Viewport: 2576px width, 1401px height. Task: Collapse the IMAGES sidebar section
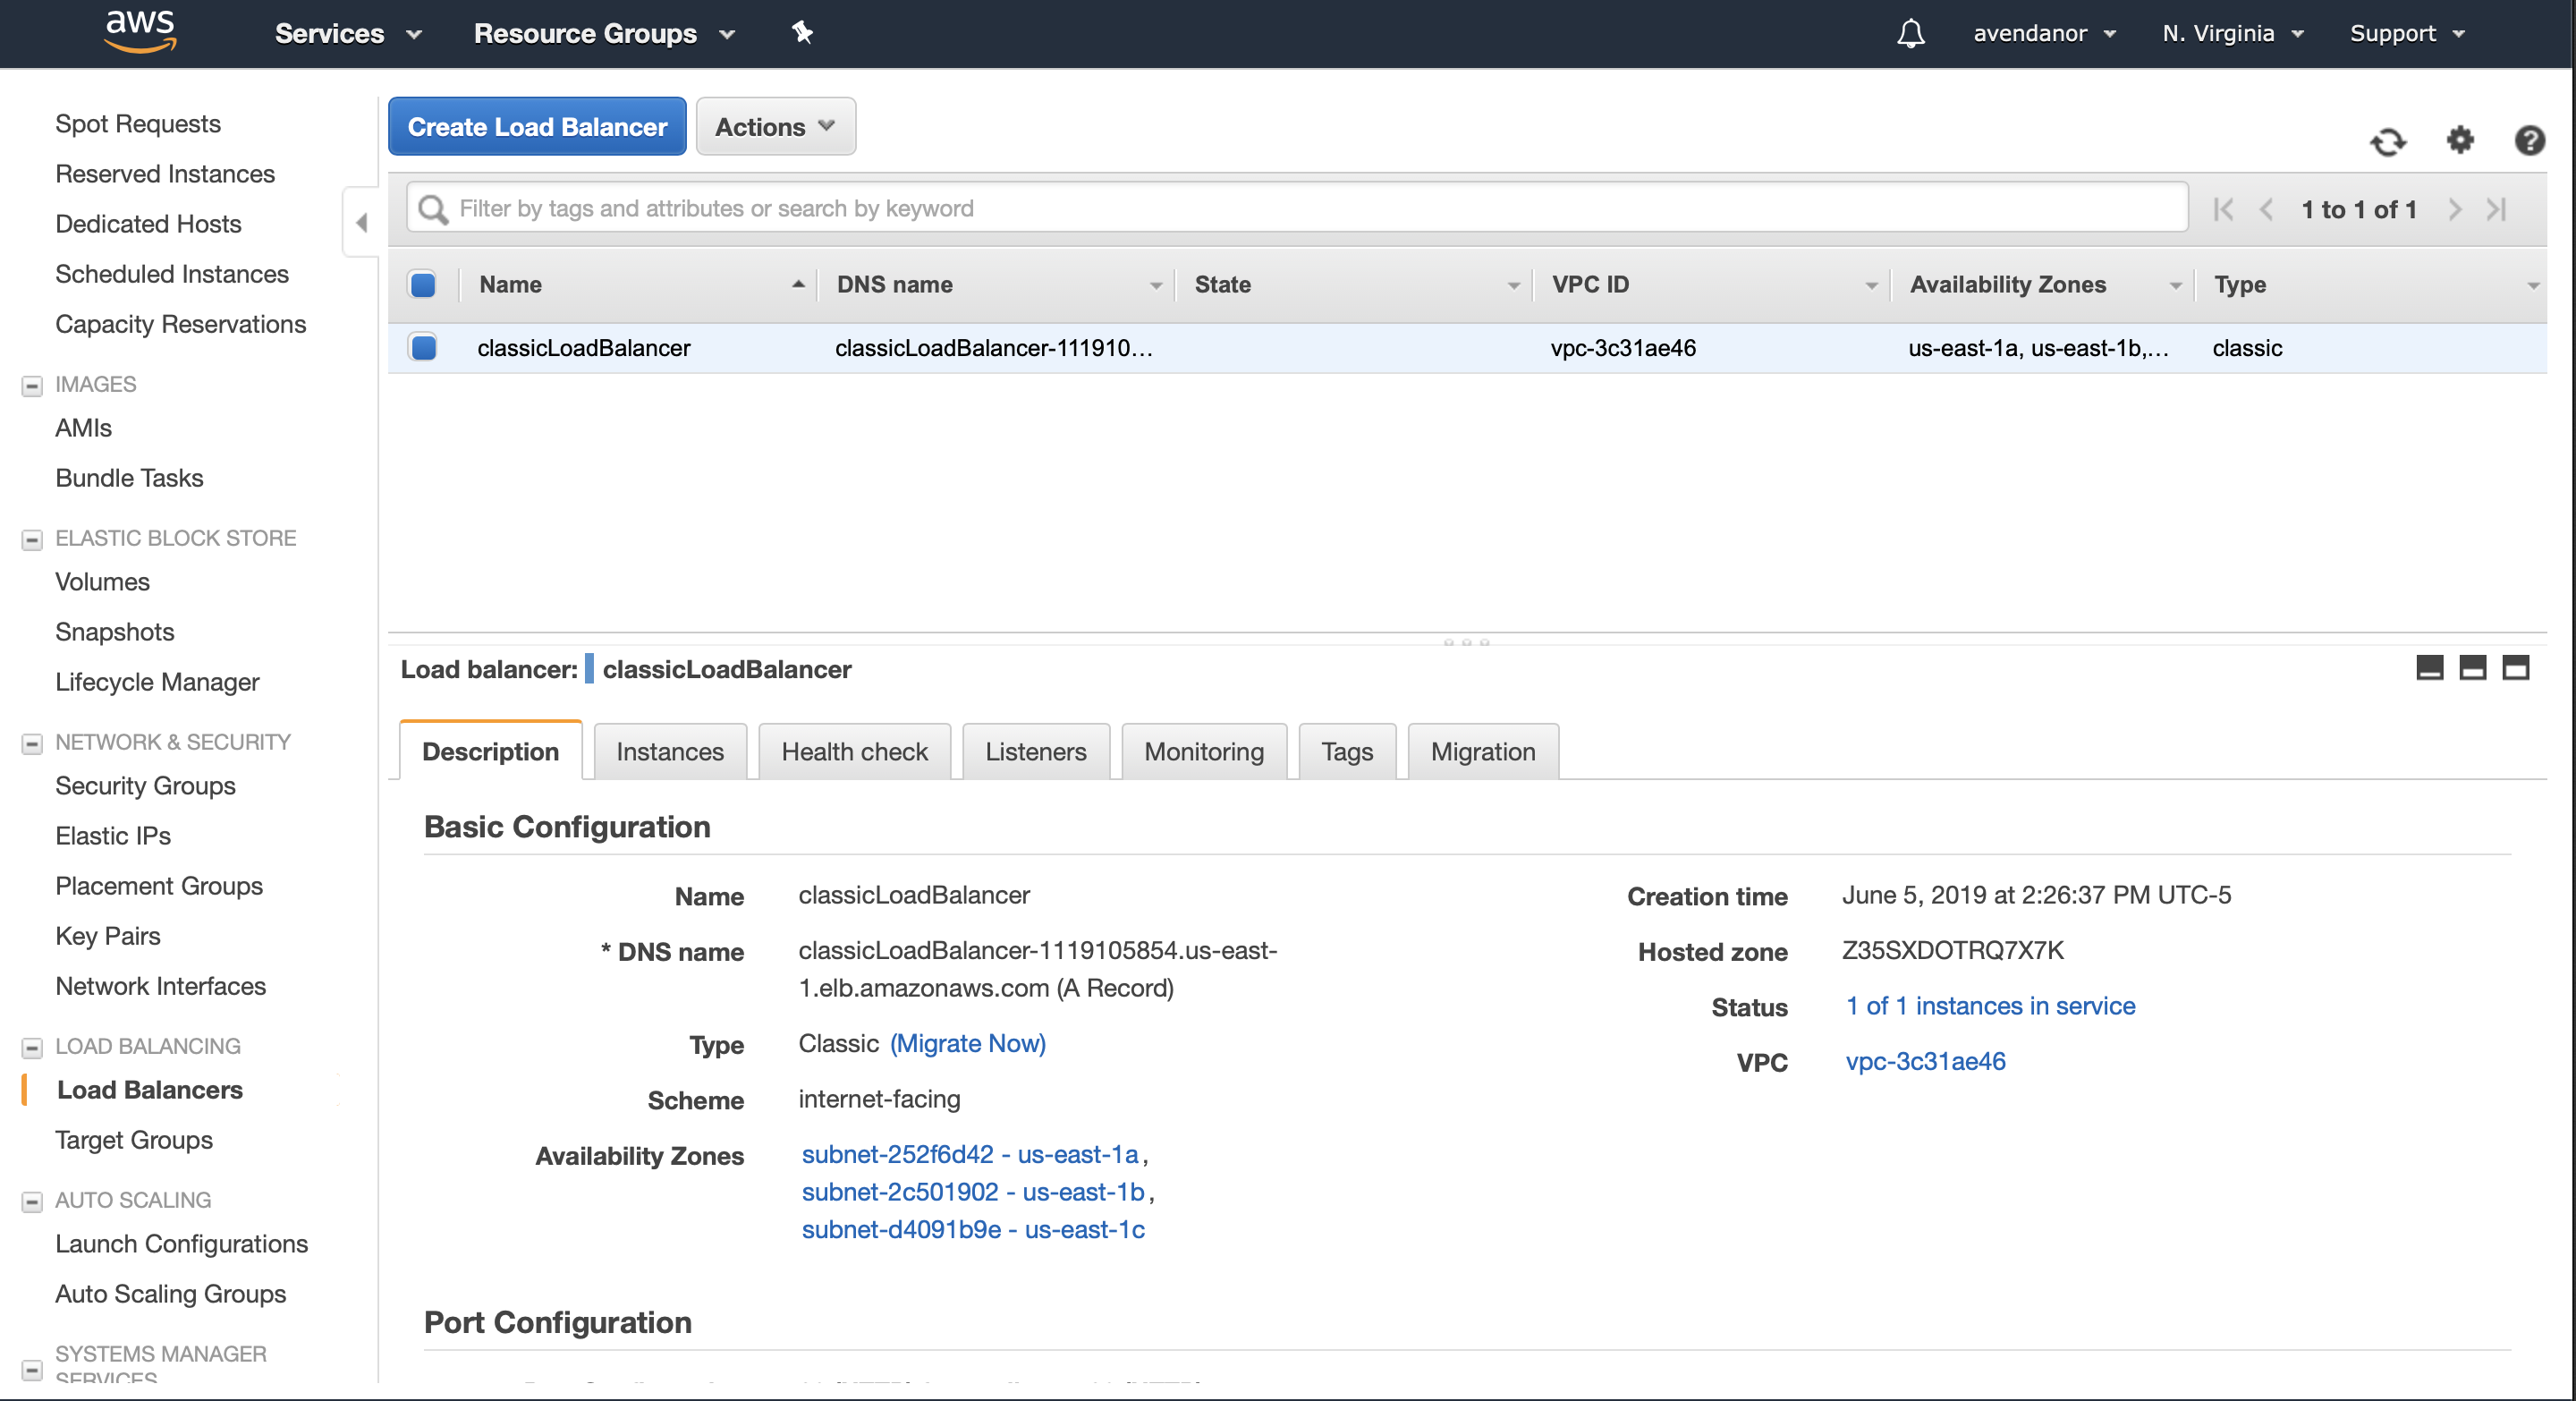coord(32,386)
